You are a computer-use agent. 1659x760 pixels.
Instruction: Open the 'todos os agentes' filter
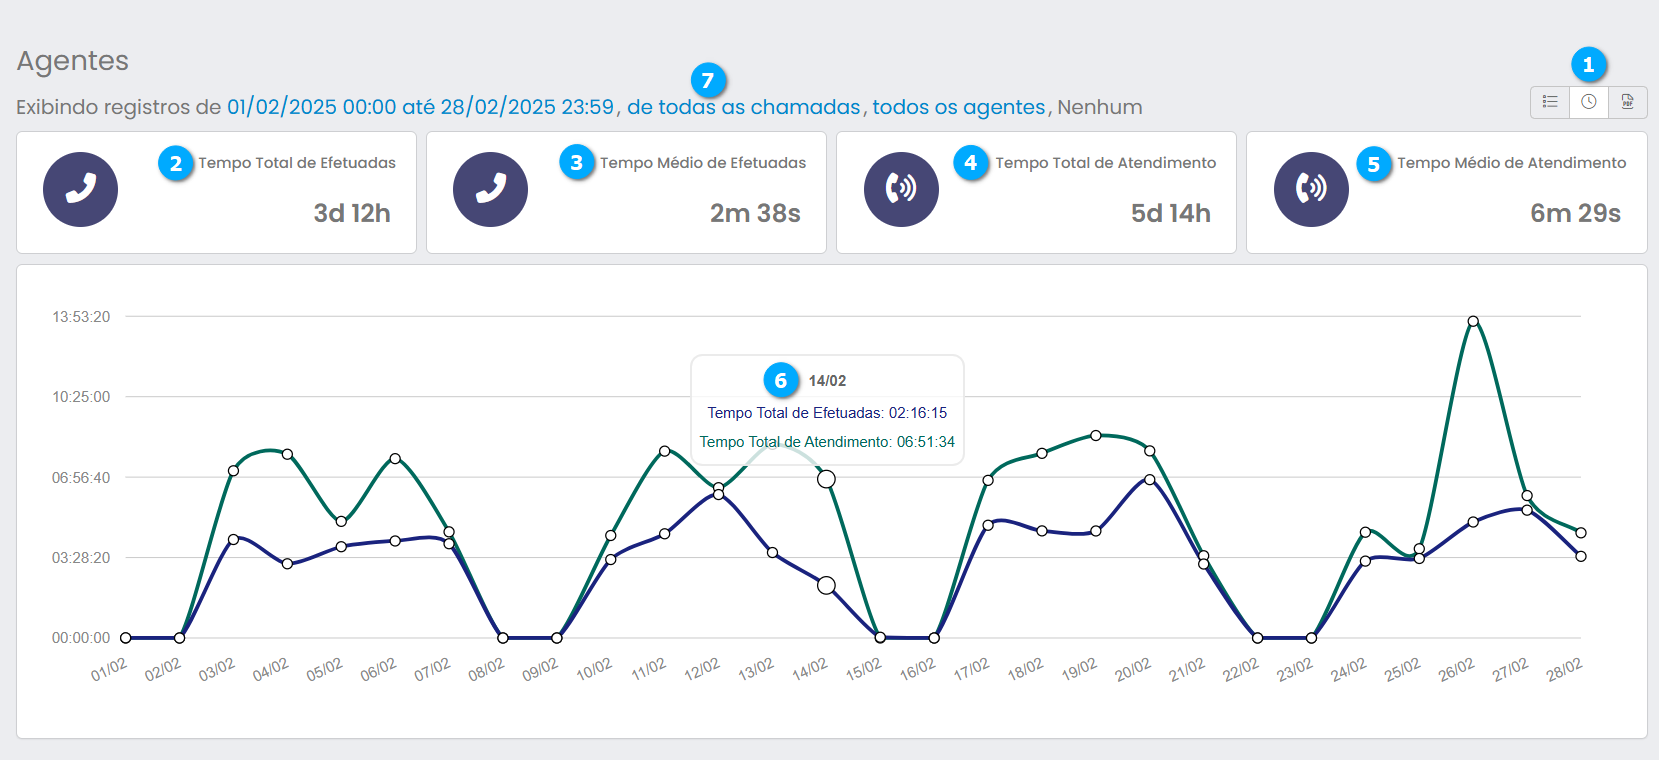coord(958,107)
